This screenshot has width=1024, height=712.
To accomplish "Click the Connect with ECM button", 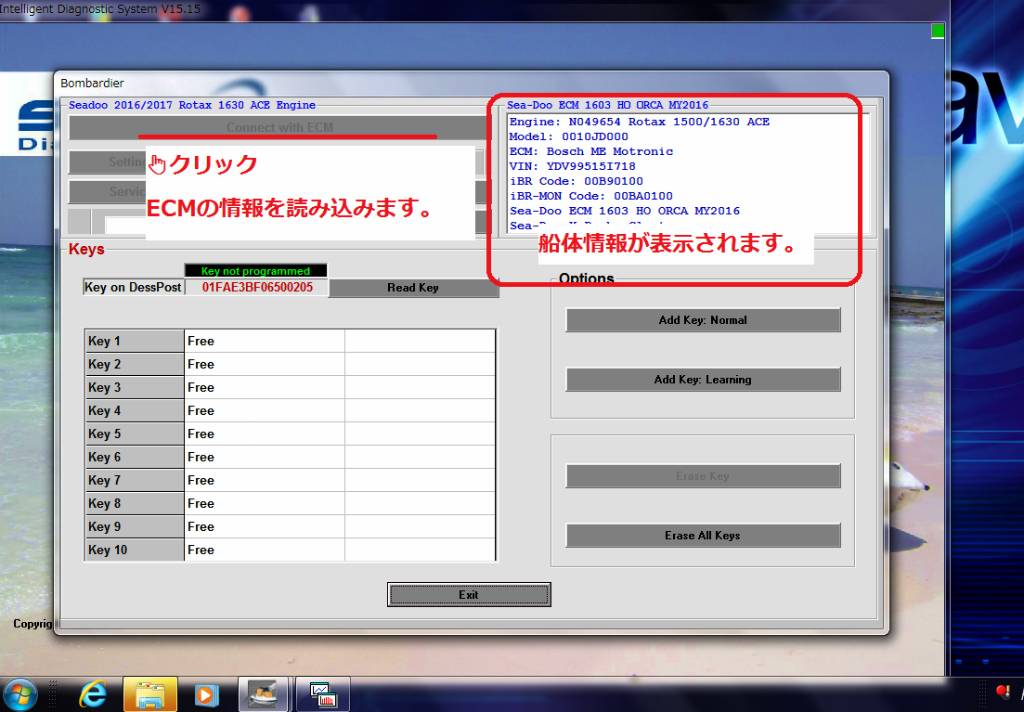I will pos(279,127).
